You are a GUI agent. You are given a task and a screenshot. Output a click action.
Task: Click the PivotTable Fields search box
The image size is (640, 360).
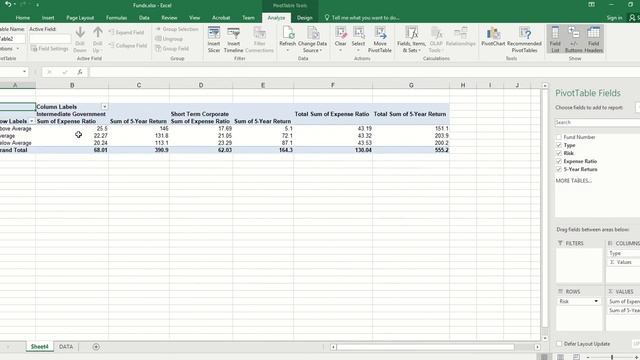597,122
